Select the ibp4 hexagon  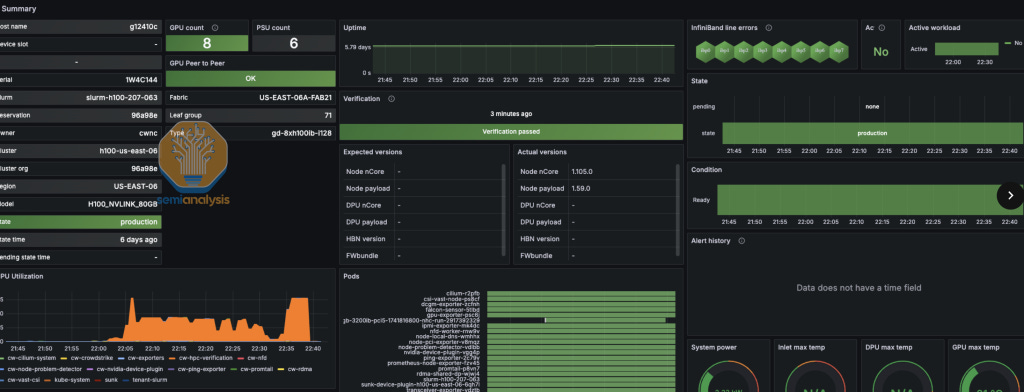(x=782, y=51)
